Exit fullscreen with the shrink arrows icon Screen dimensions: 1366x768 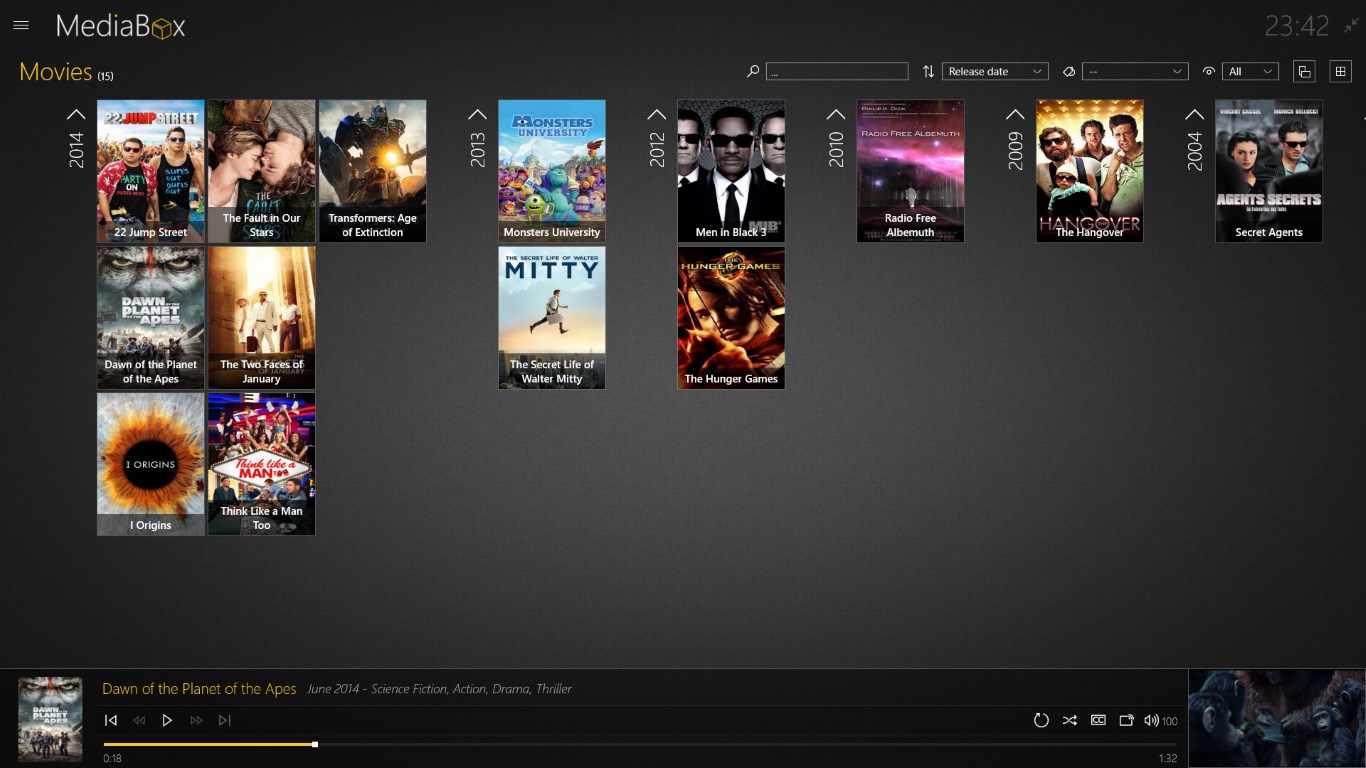1351,26
